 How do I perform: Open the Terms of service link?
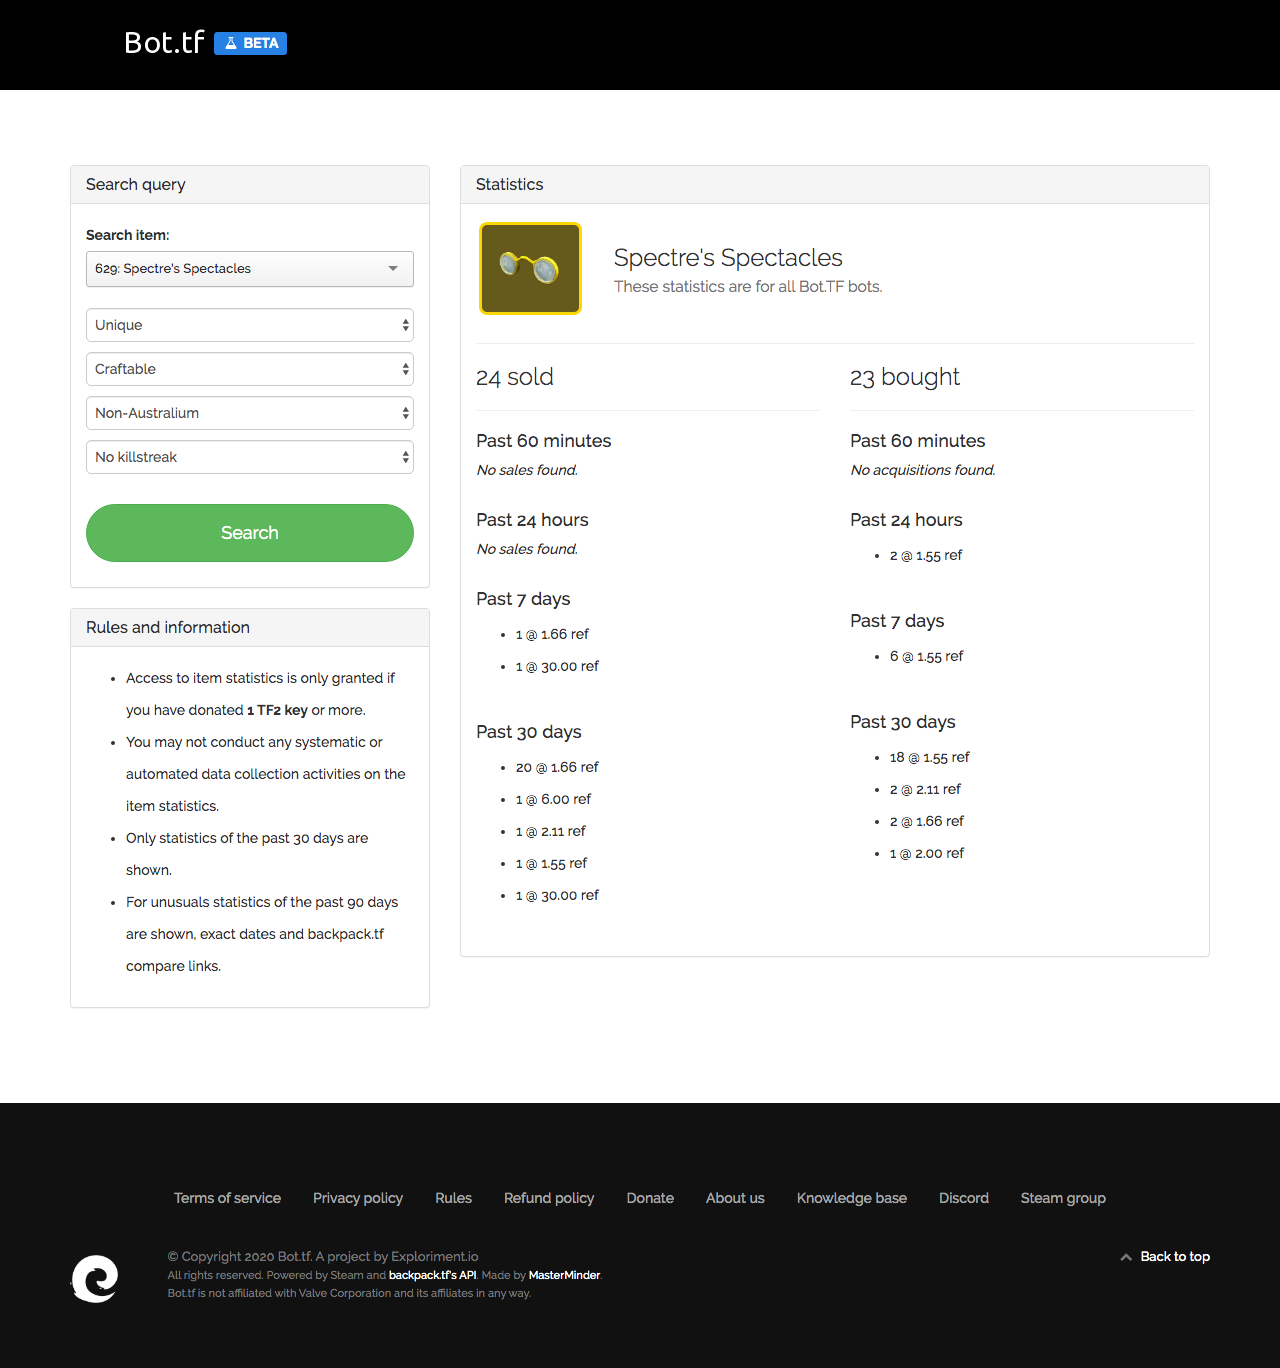pos(227,1198)
